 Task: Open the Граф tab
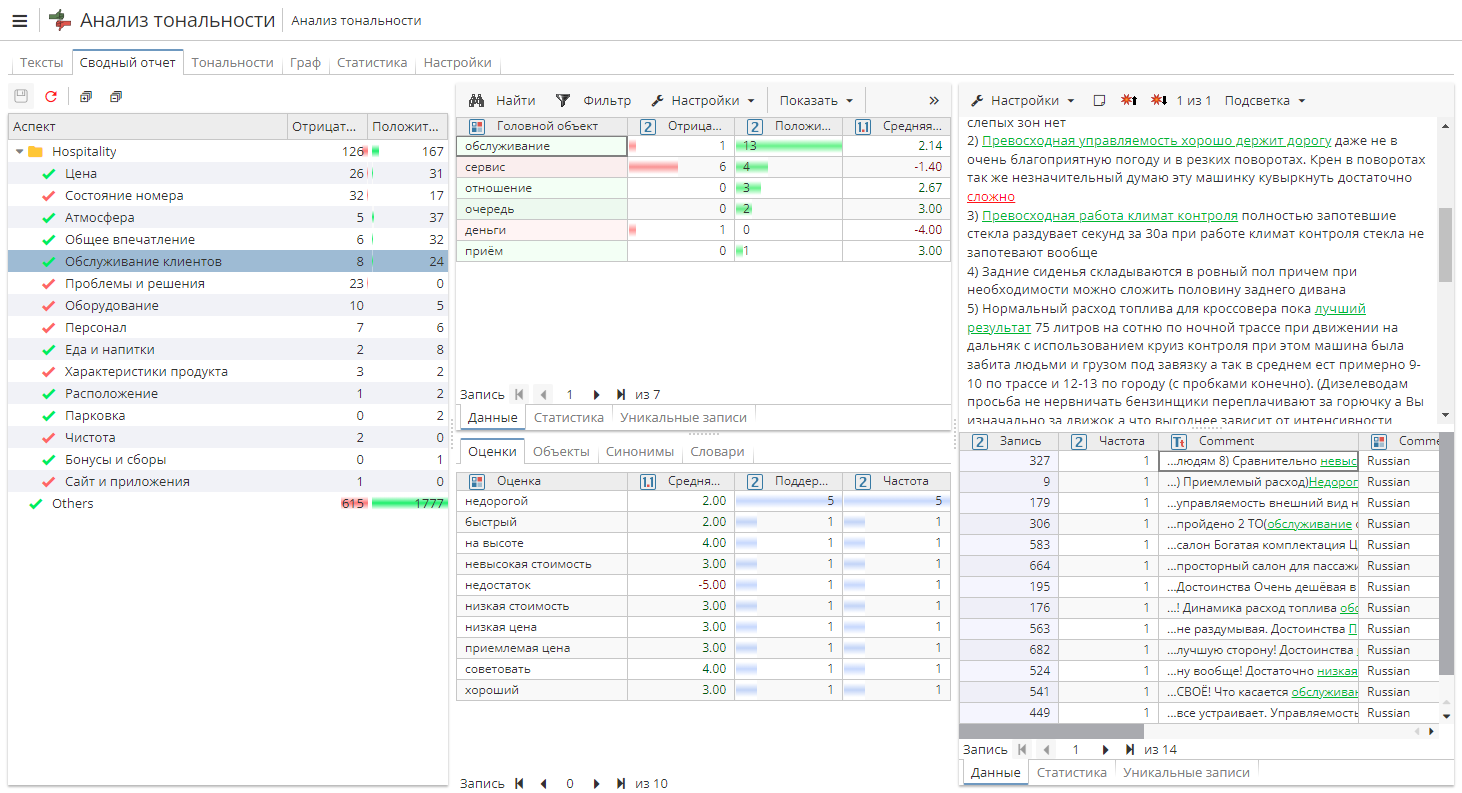(305, 62)
